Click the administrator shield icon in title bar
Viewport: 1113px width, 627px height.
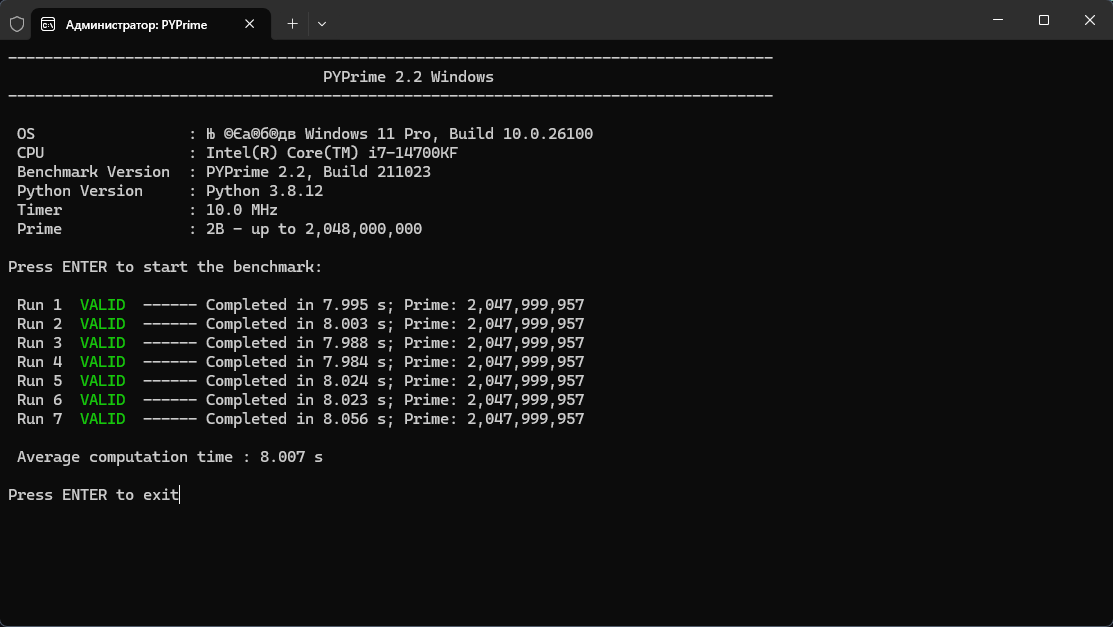tap(17, 24)
